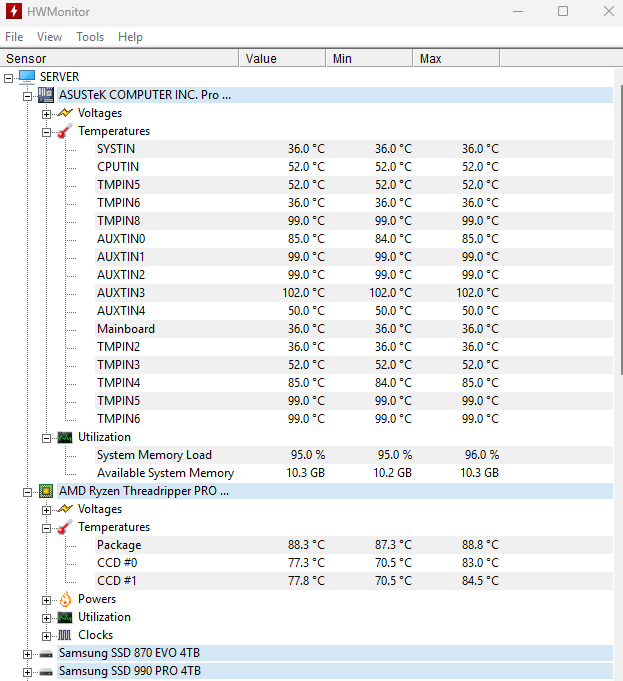Select the CPUTIN sensor row
The height and width of the screenshot is (681, 623).
coord(354,167)
